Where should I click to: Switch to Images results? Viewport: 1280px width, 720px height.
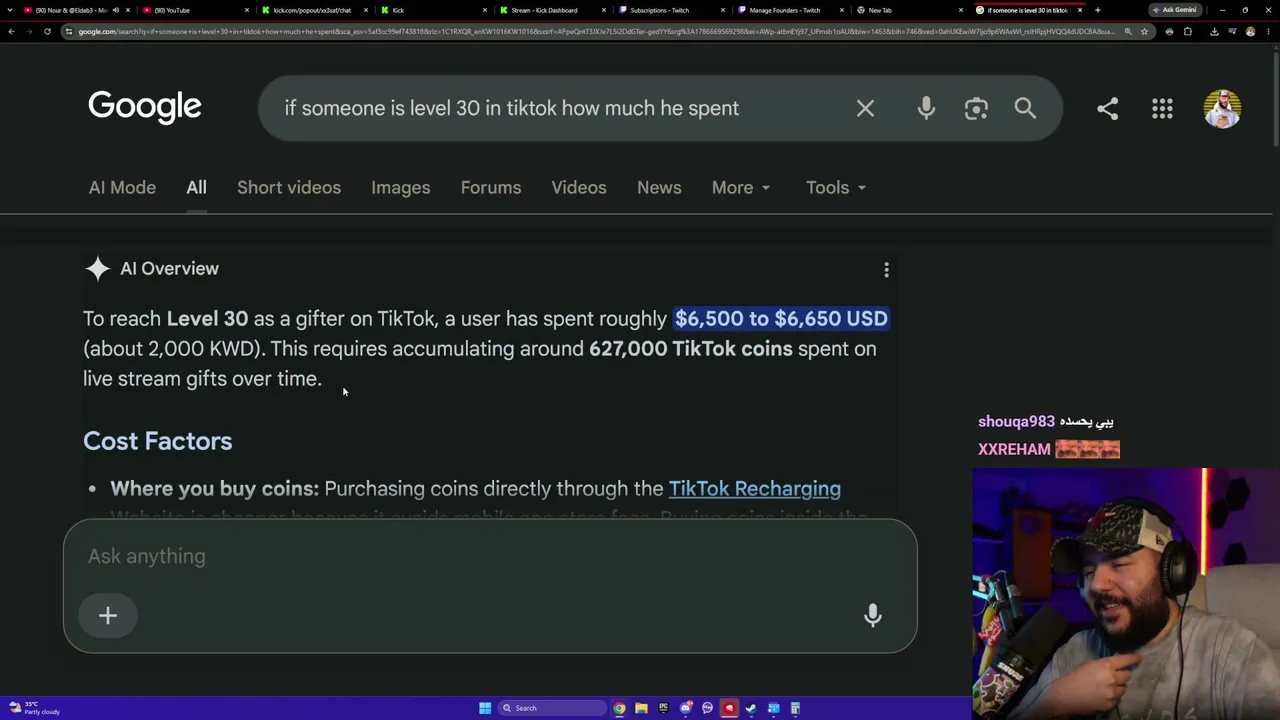click(x=400, y=187)
